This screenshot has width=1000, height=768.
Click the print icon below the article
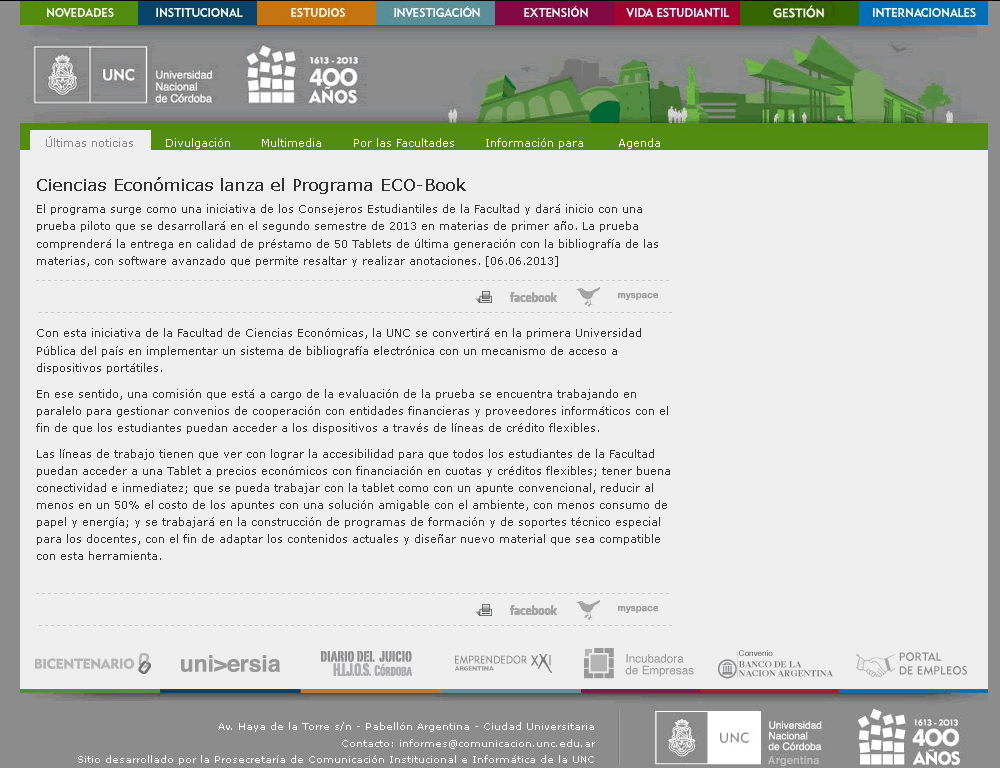point(485,610)
